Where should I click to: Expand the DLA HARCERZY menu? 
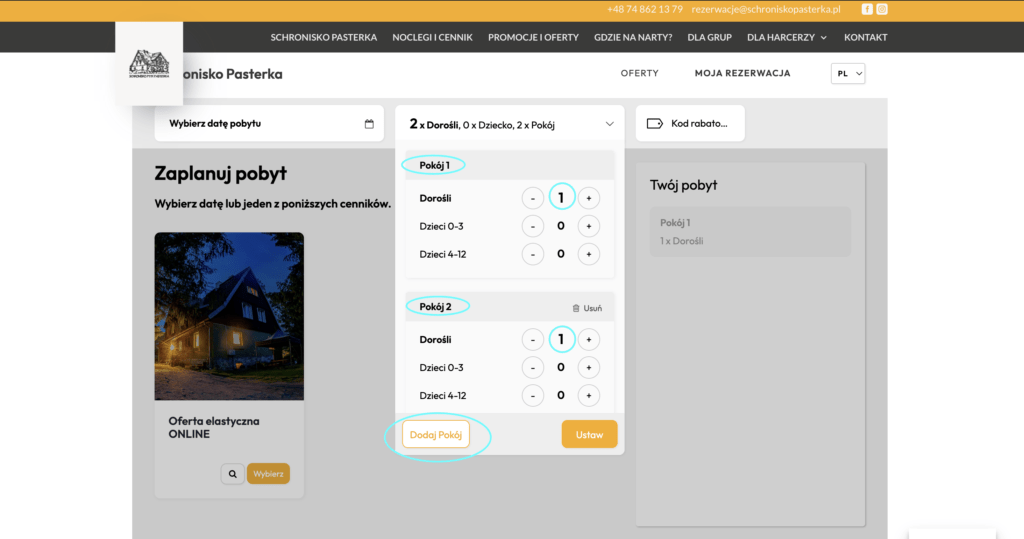pyautogui.click(x=786, y=37)
